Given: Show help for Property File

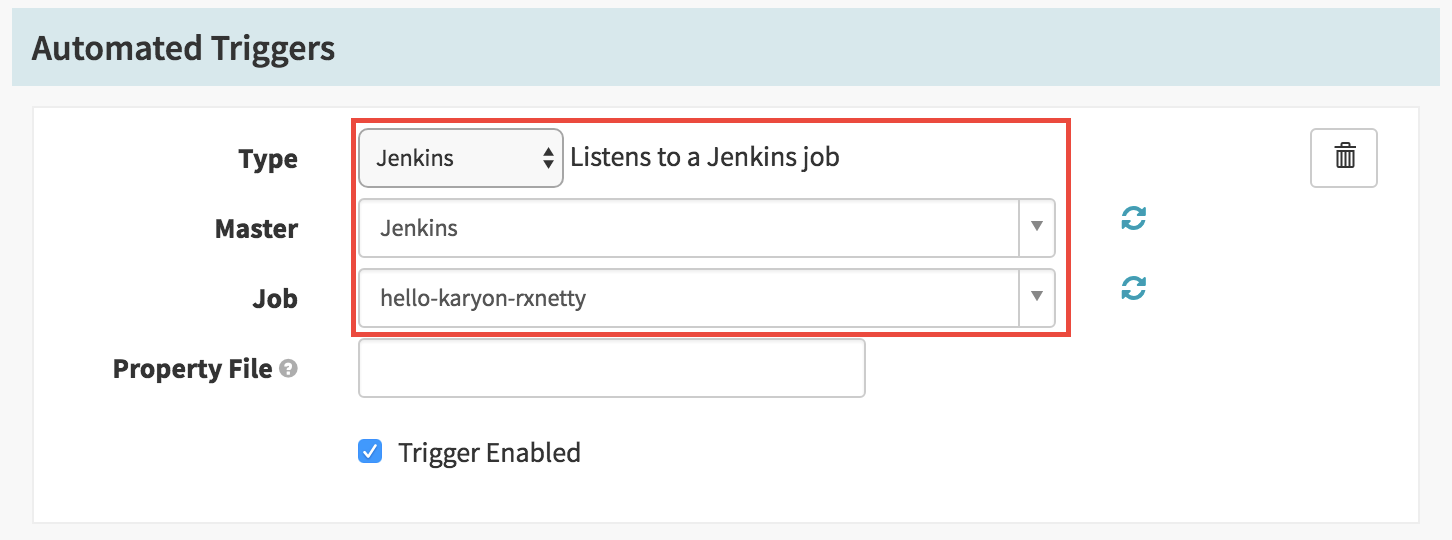Looking at the screenshot, I should coord(288,369).
